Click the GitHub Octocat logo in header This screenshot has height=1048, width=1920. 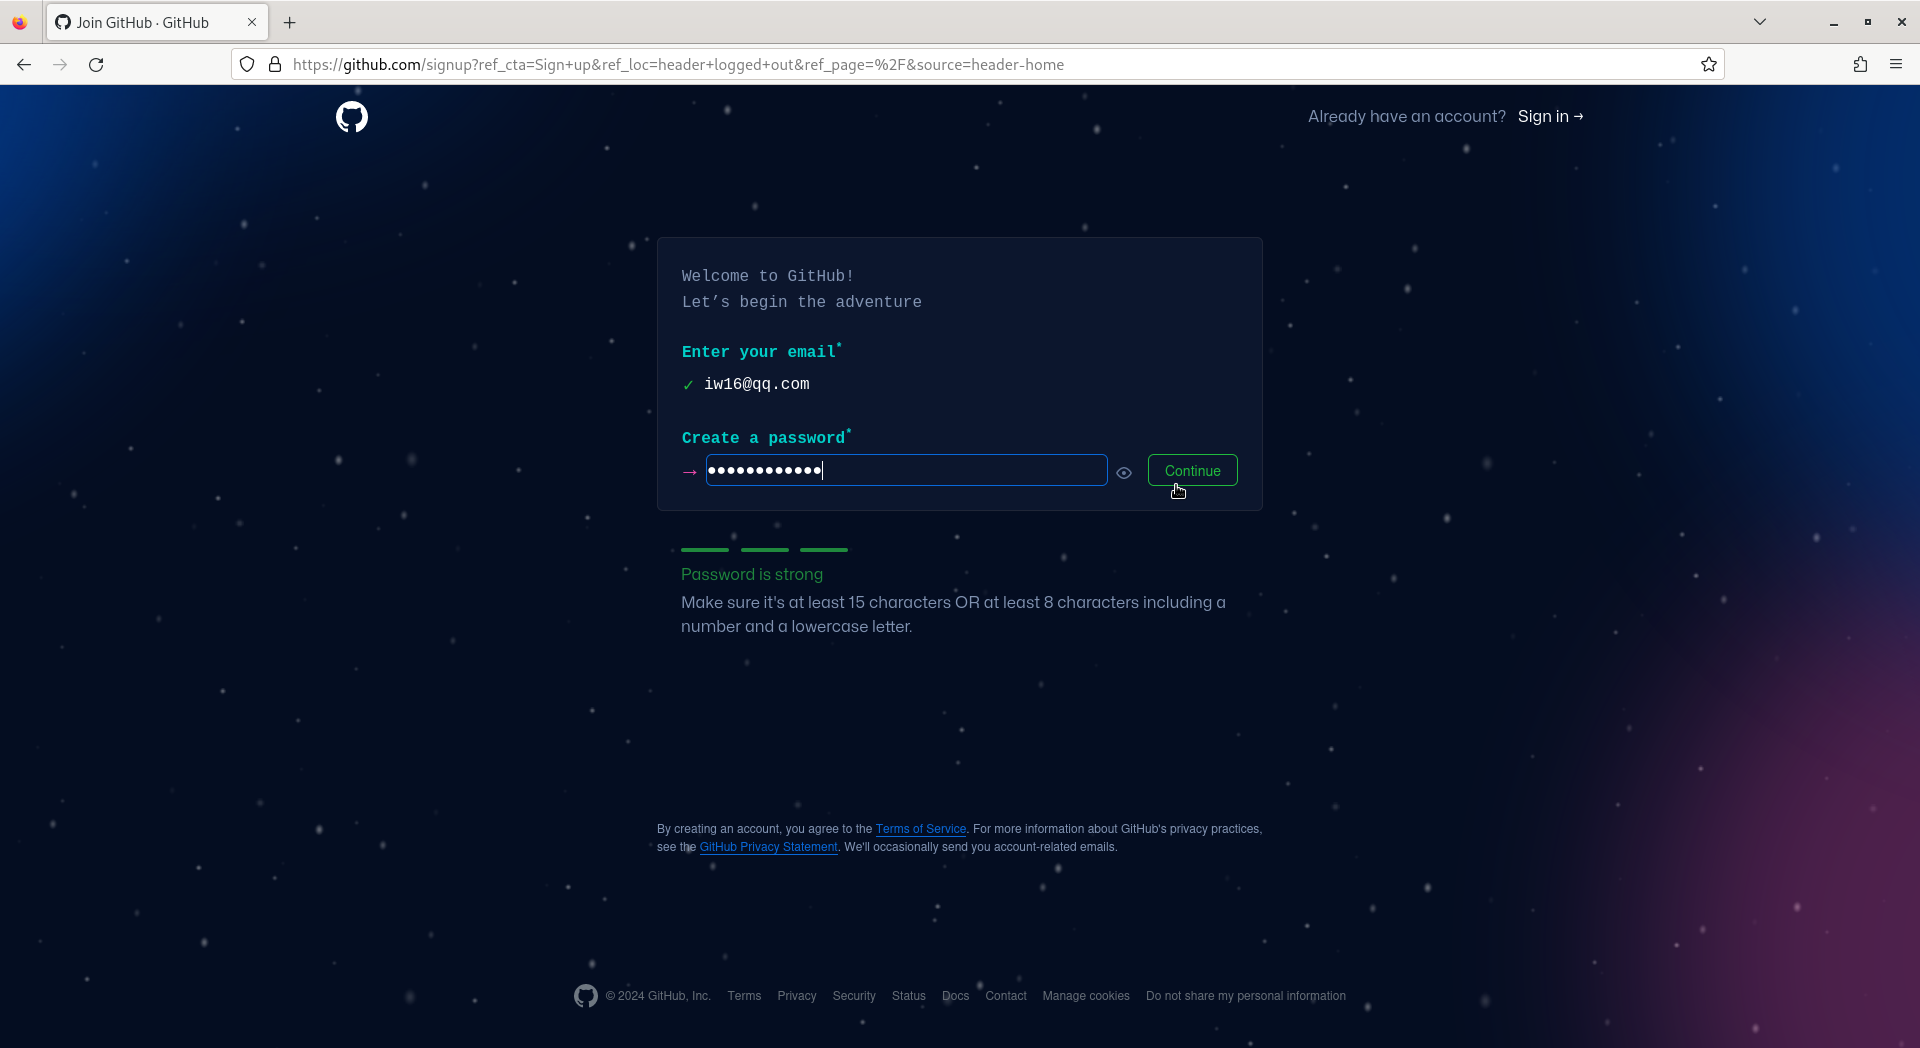pyautogui.click(x=352, y=117)
